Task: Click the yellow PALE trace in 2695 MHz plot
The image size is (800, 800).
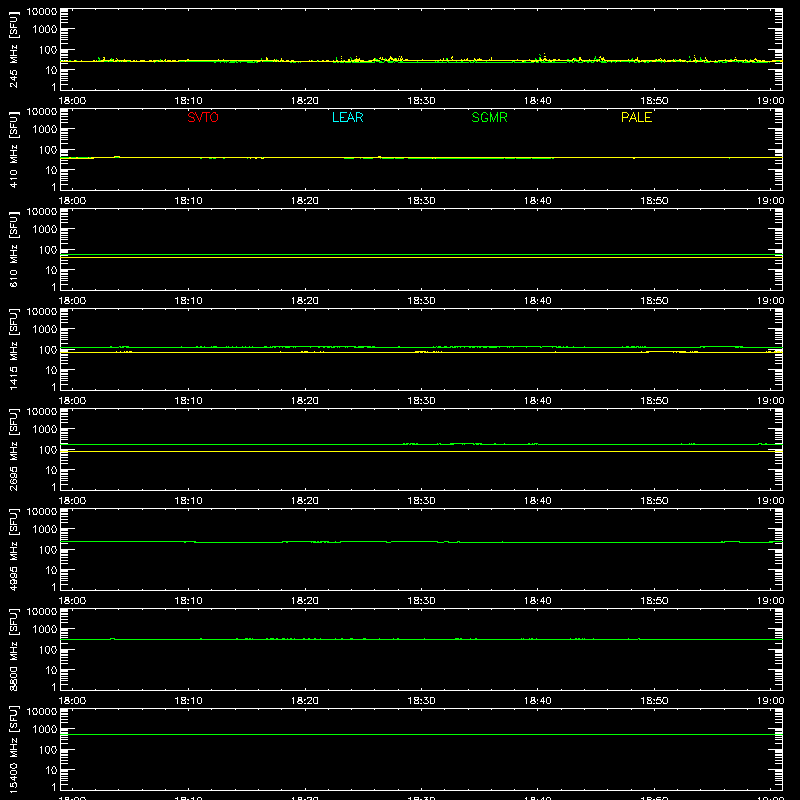Action: (x=421, y=452)
